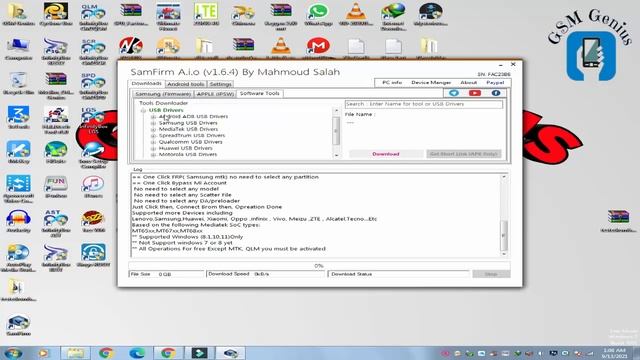Open the Recycle Bin desktop icon

(18, 83)
